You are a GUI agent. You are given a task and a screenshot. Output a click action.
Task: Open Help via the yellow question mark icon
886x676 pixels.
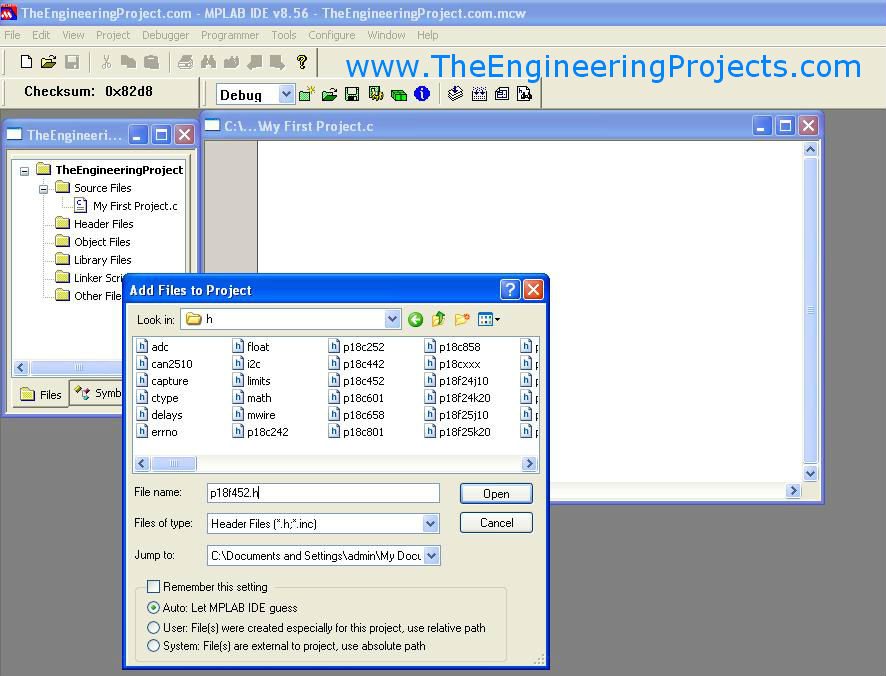point(302,62)
